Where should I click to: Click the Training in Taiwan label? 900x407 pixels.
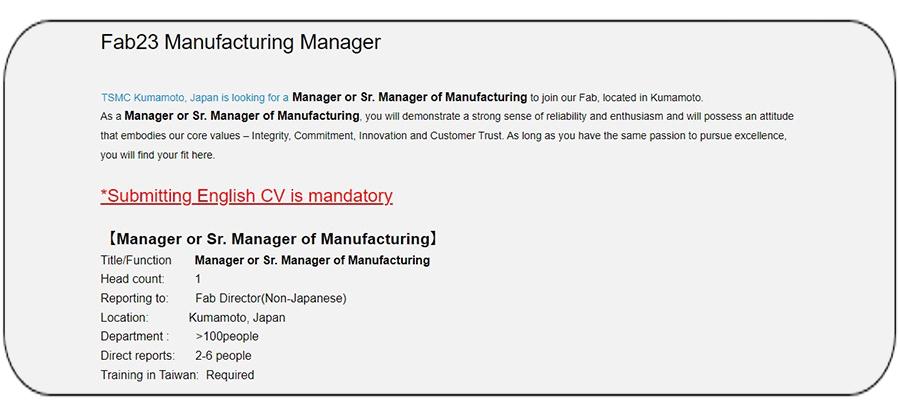click(149, 375)
